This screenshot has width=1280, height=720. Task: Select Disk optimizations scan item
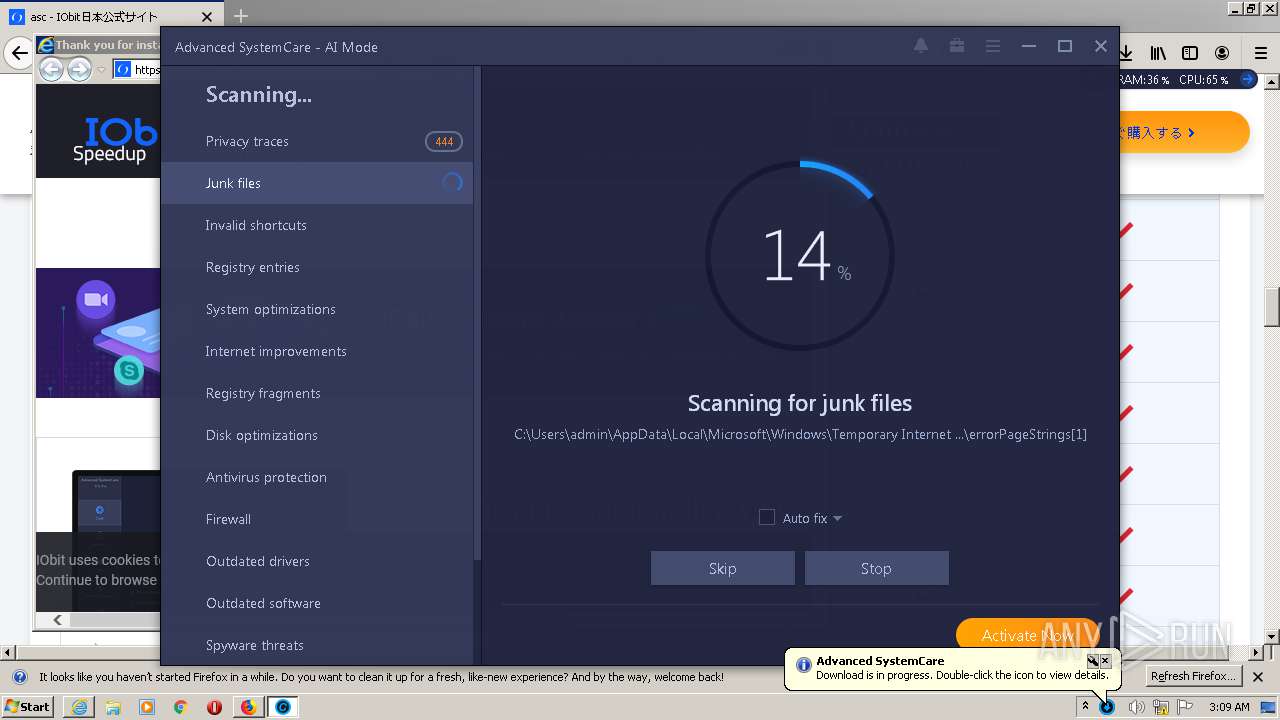coord(317,435)
